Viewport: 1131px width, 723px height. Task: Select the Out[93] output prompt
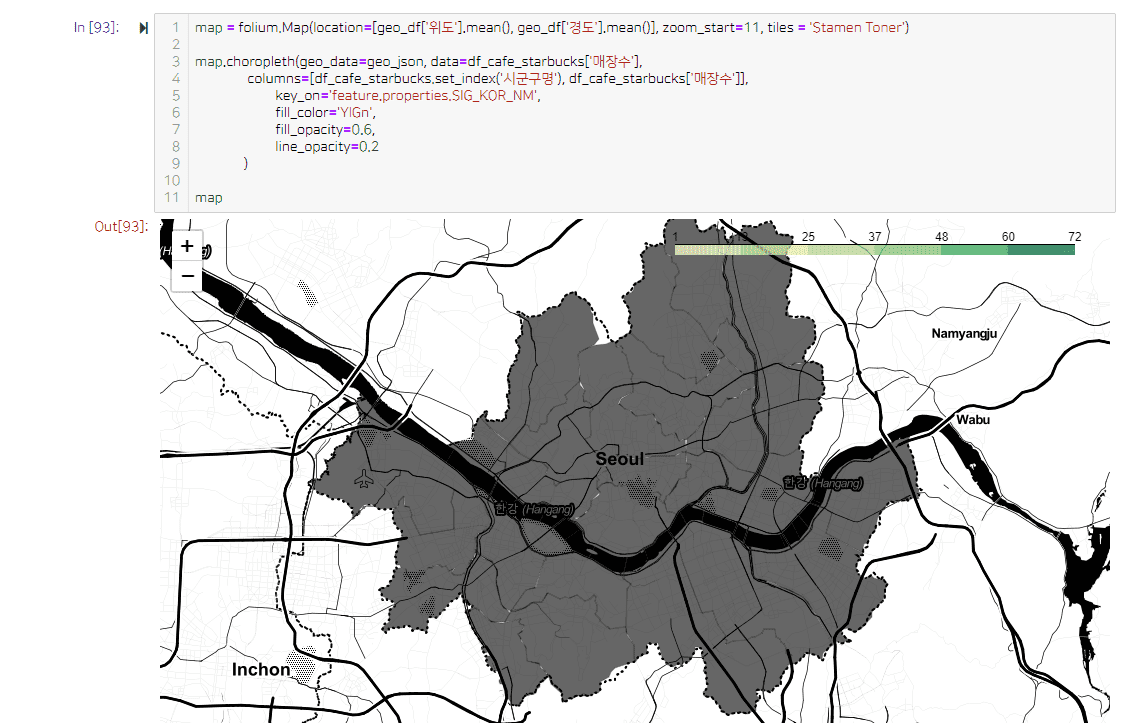tap(121, 227)
